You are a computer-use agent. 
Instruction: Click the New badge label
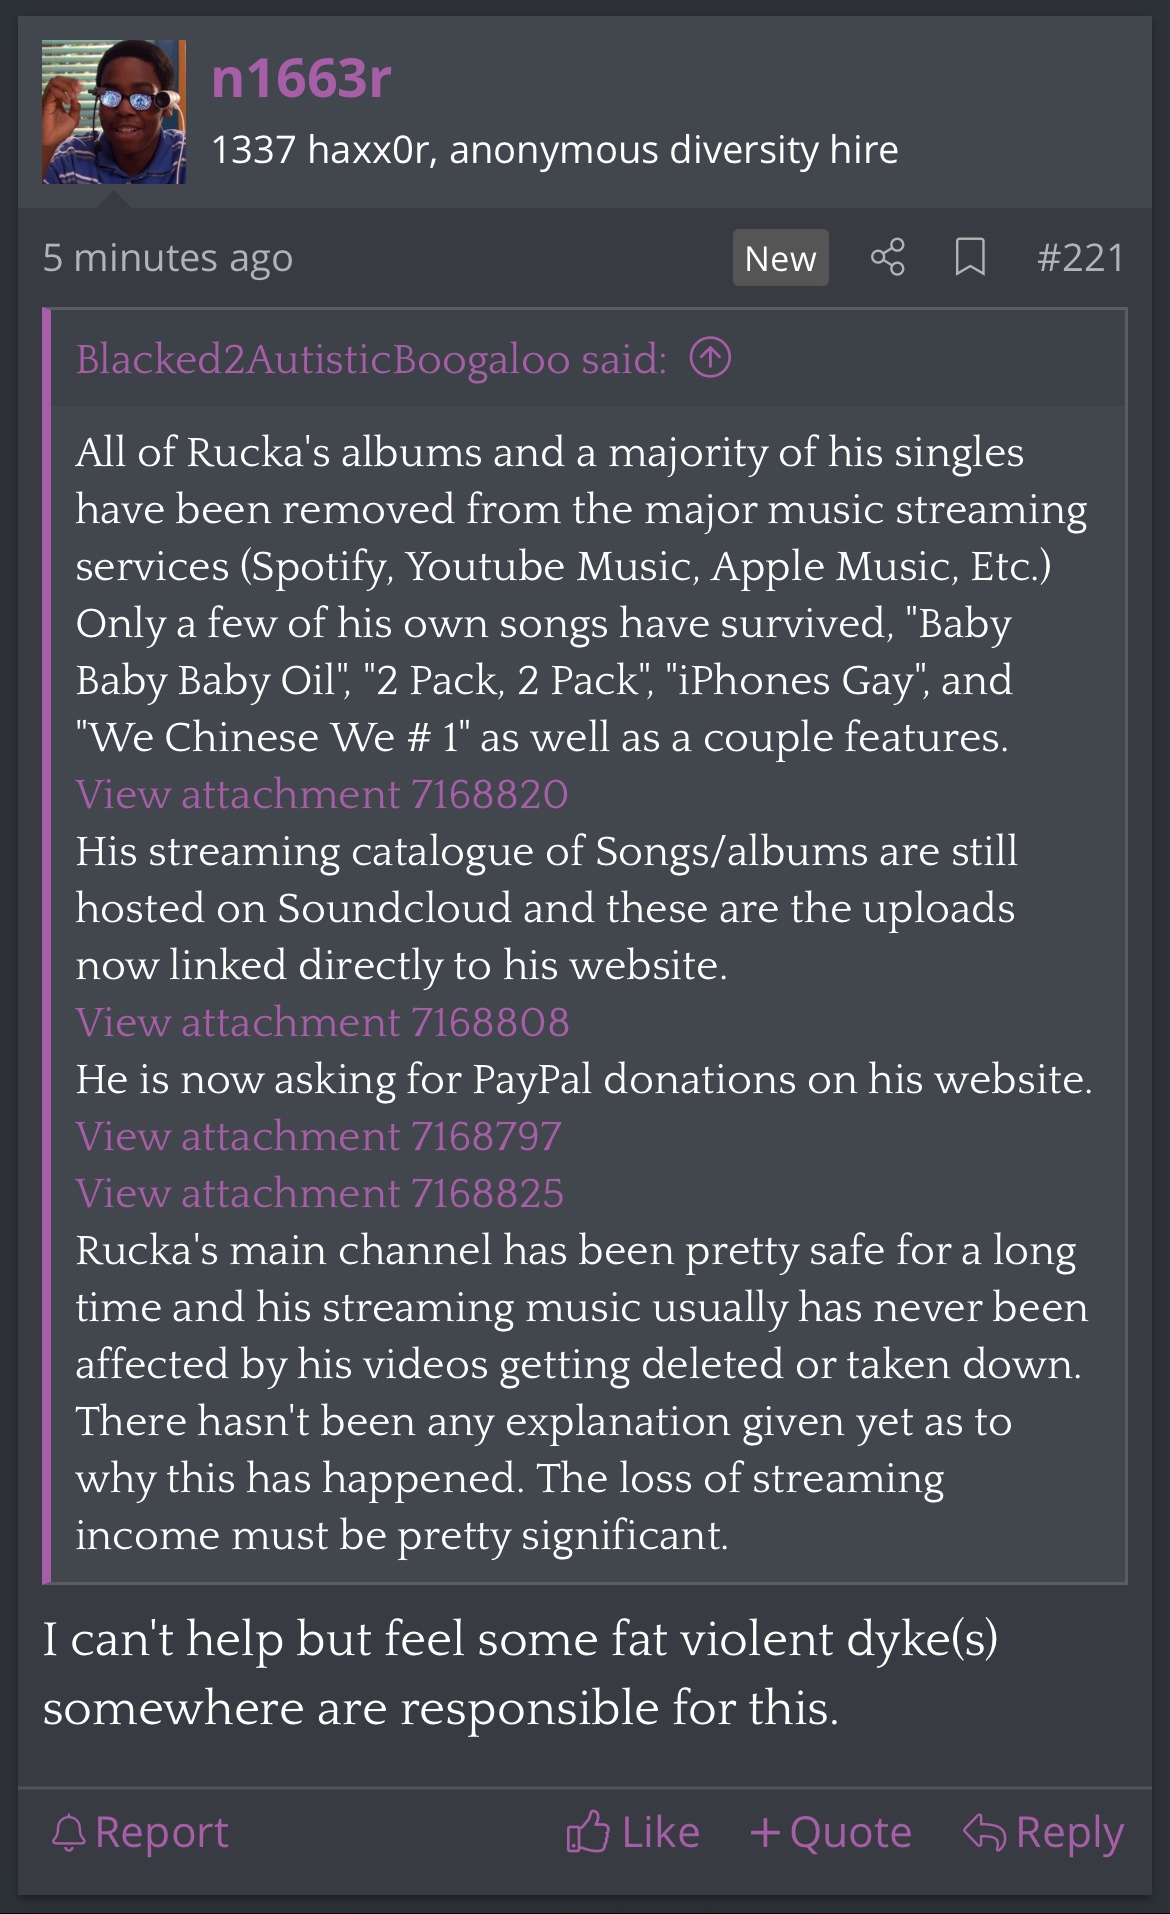[781, 258]
